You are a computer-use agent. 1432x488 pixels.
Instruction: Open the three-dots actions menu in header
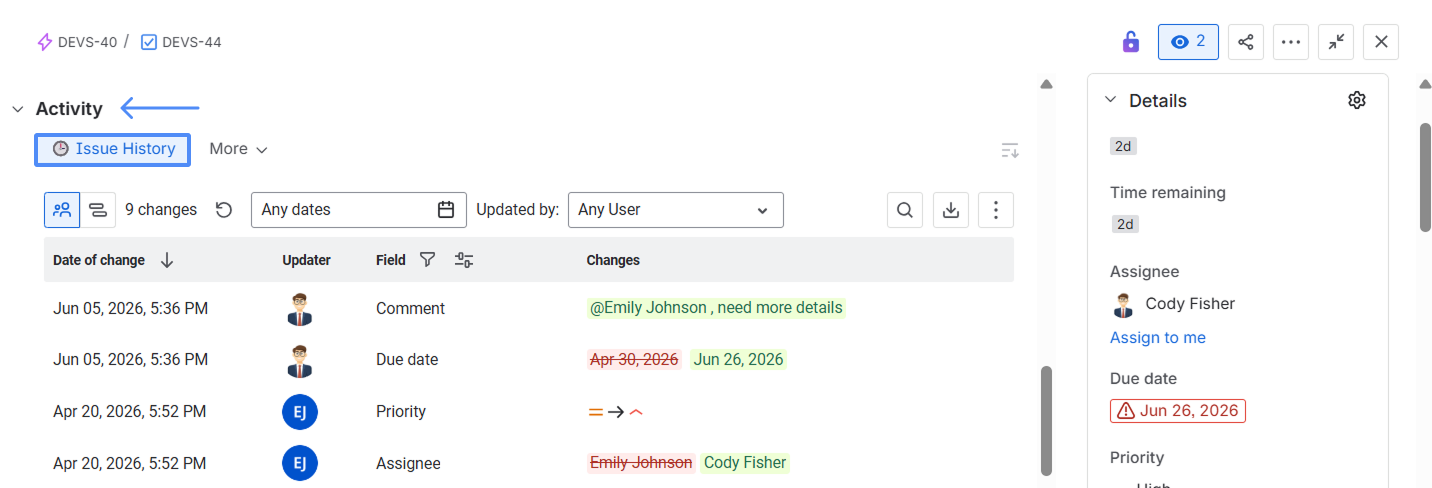(x=1291, y=42)
